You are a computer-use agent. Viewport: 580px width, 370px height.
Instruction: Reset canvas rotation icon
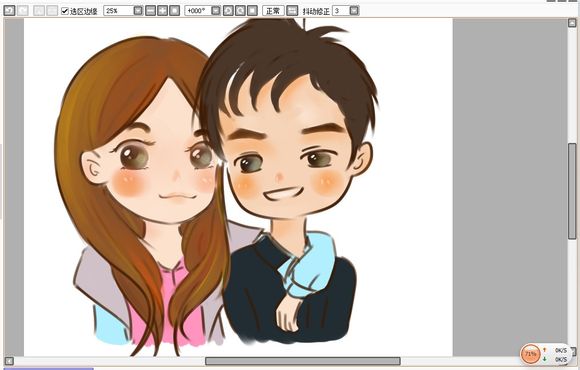click(252, 11)
